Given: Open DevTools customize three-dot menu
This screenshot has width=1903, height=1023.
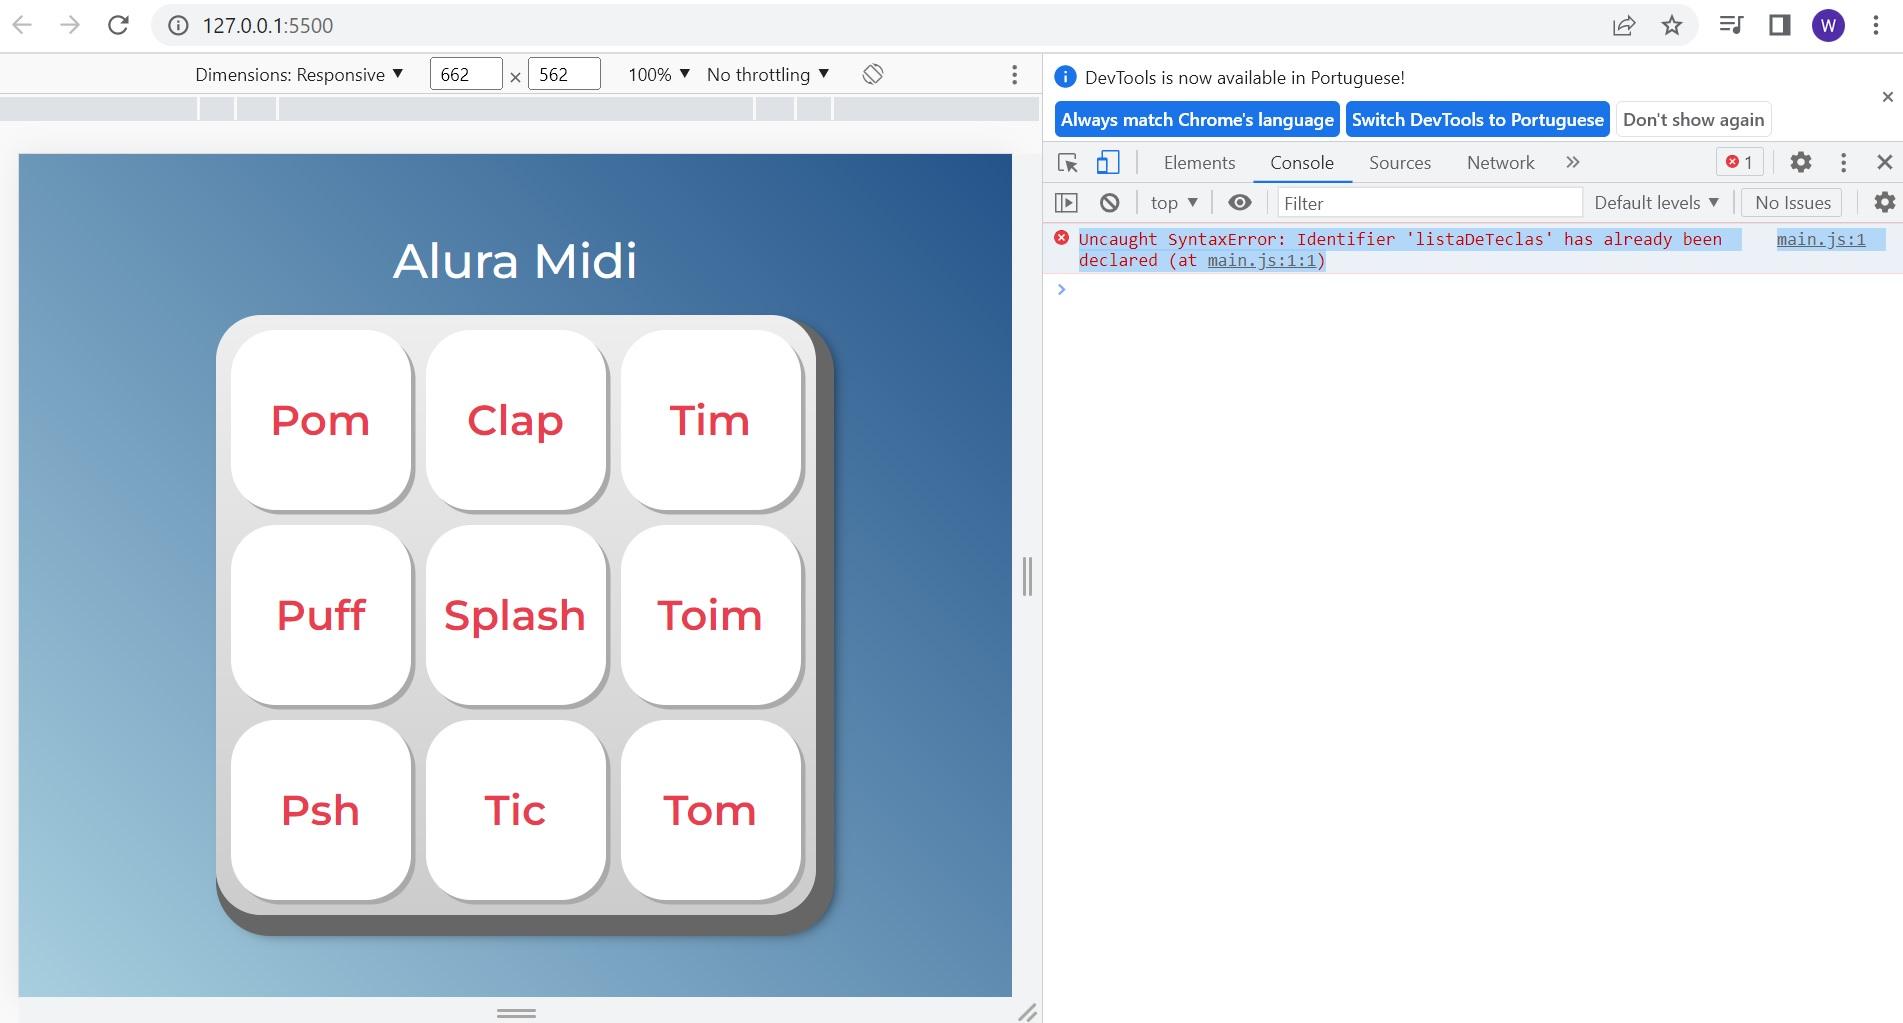Looking at the screenshot, I should click(1843, 162).
